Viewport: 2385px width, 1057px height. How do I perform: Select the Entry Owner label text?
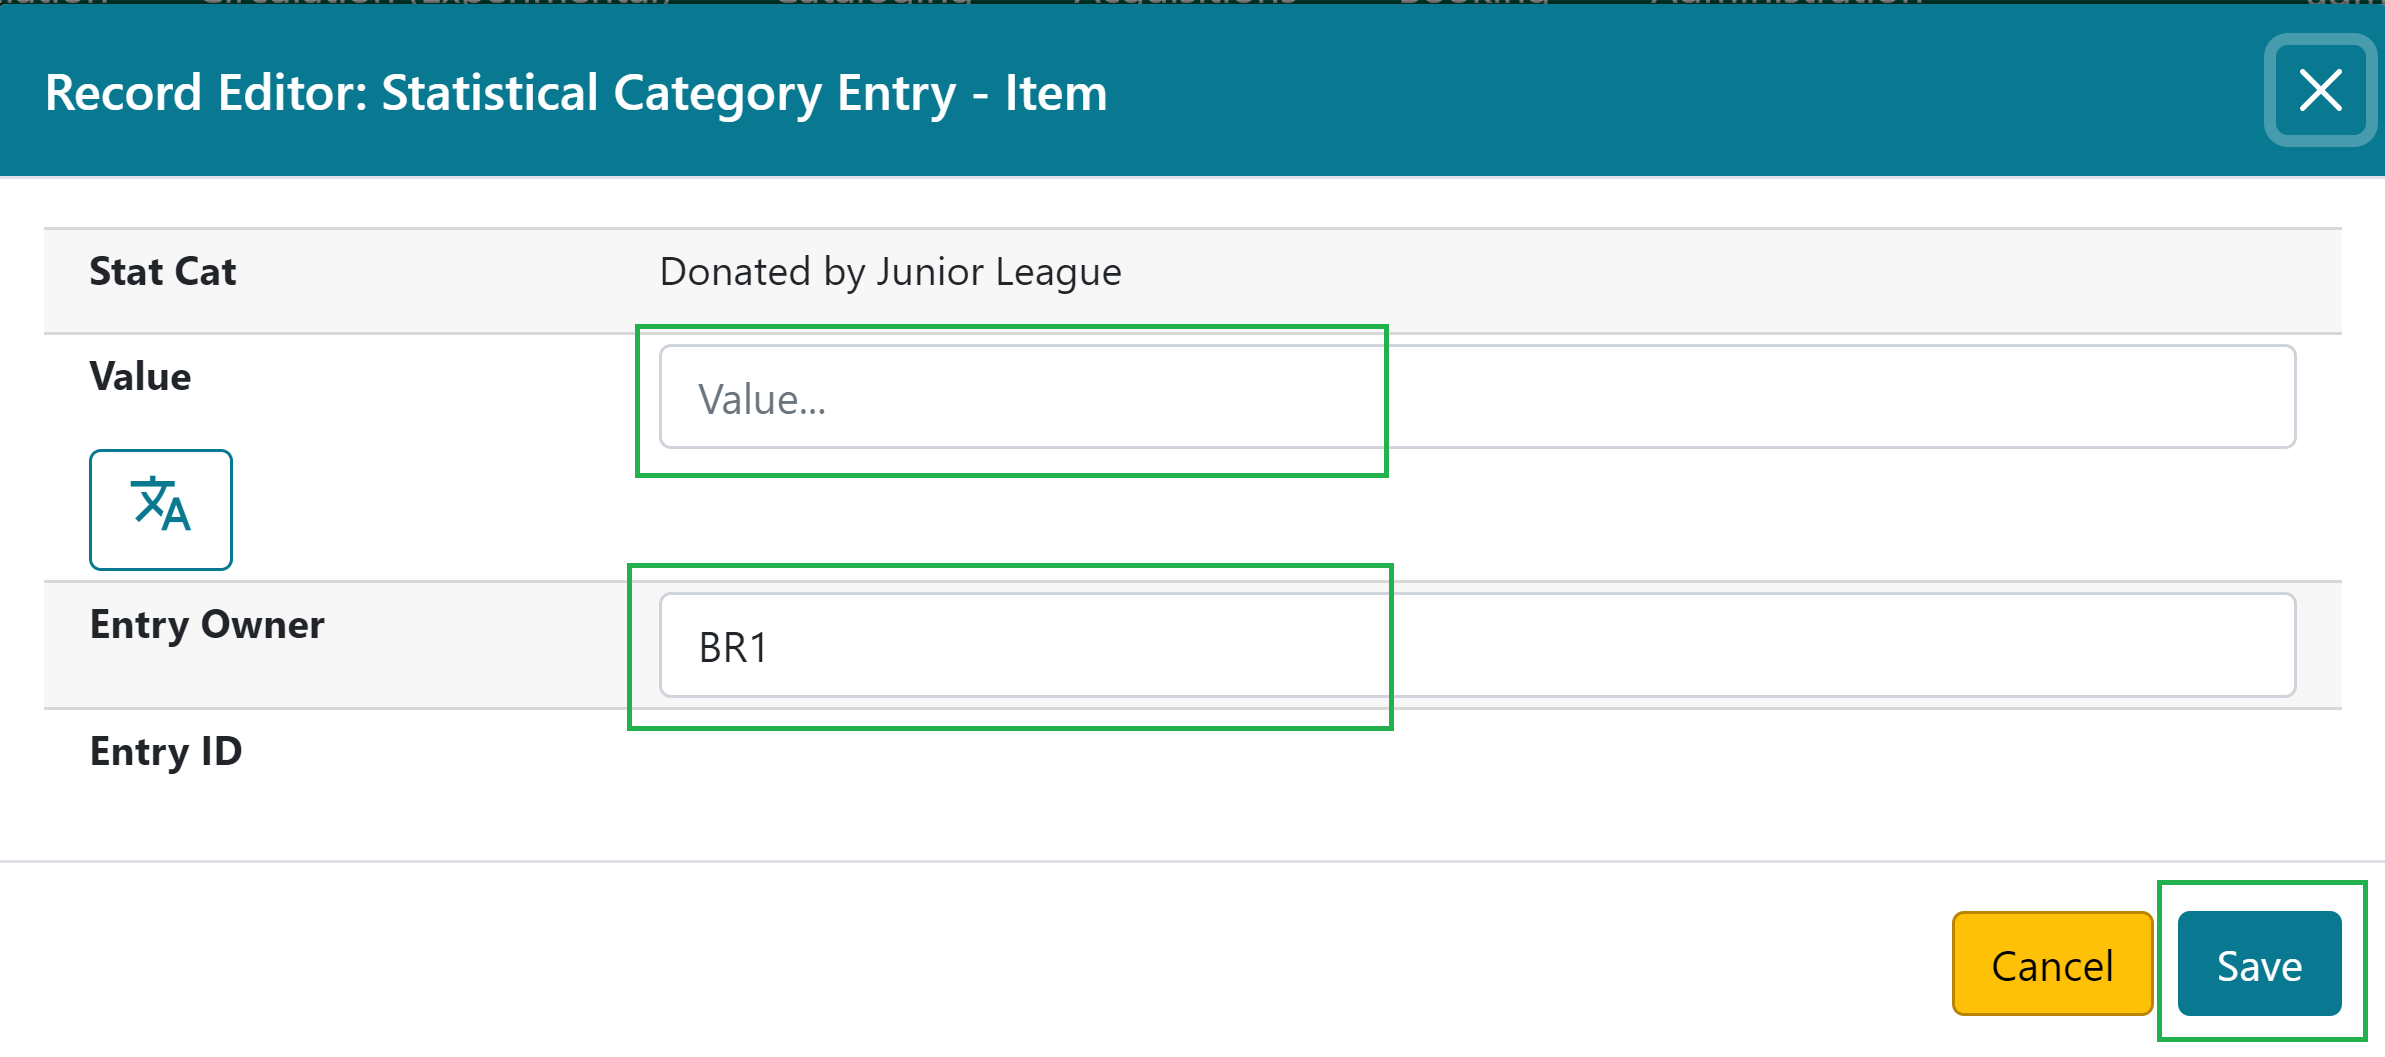point(207,625)
